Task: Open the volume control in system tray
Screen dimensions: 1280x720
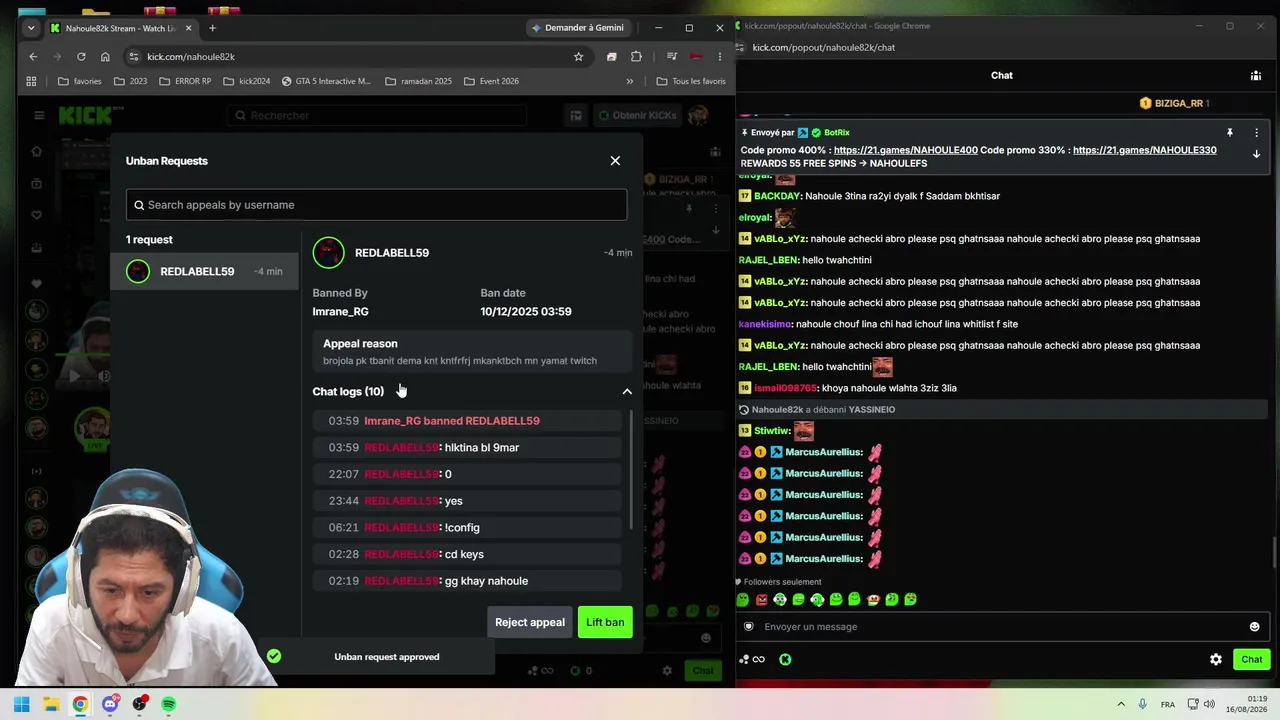Action: pyautogui.click(x=1209, y=704)
